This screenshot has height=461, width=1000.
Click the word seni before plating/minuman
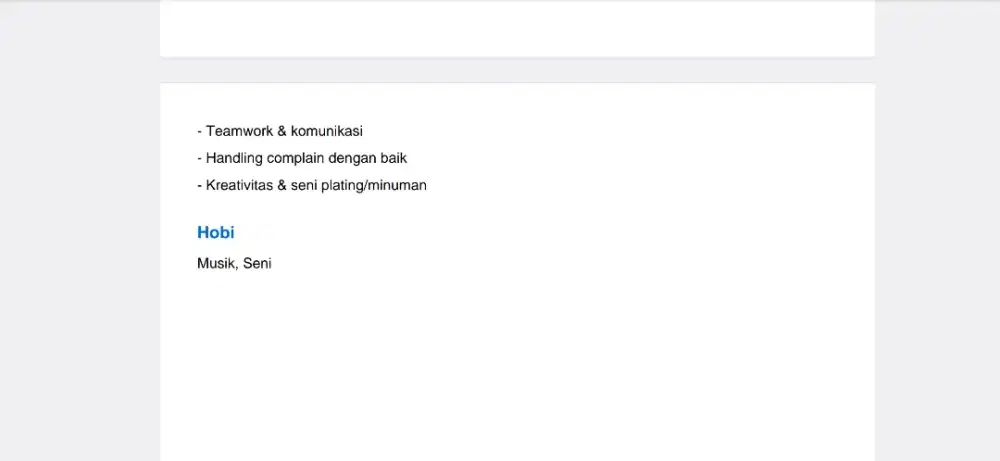point(304,186)
